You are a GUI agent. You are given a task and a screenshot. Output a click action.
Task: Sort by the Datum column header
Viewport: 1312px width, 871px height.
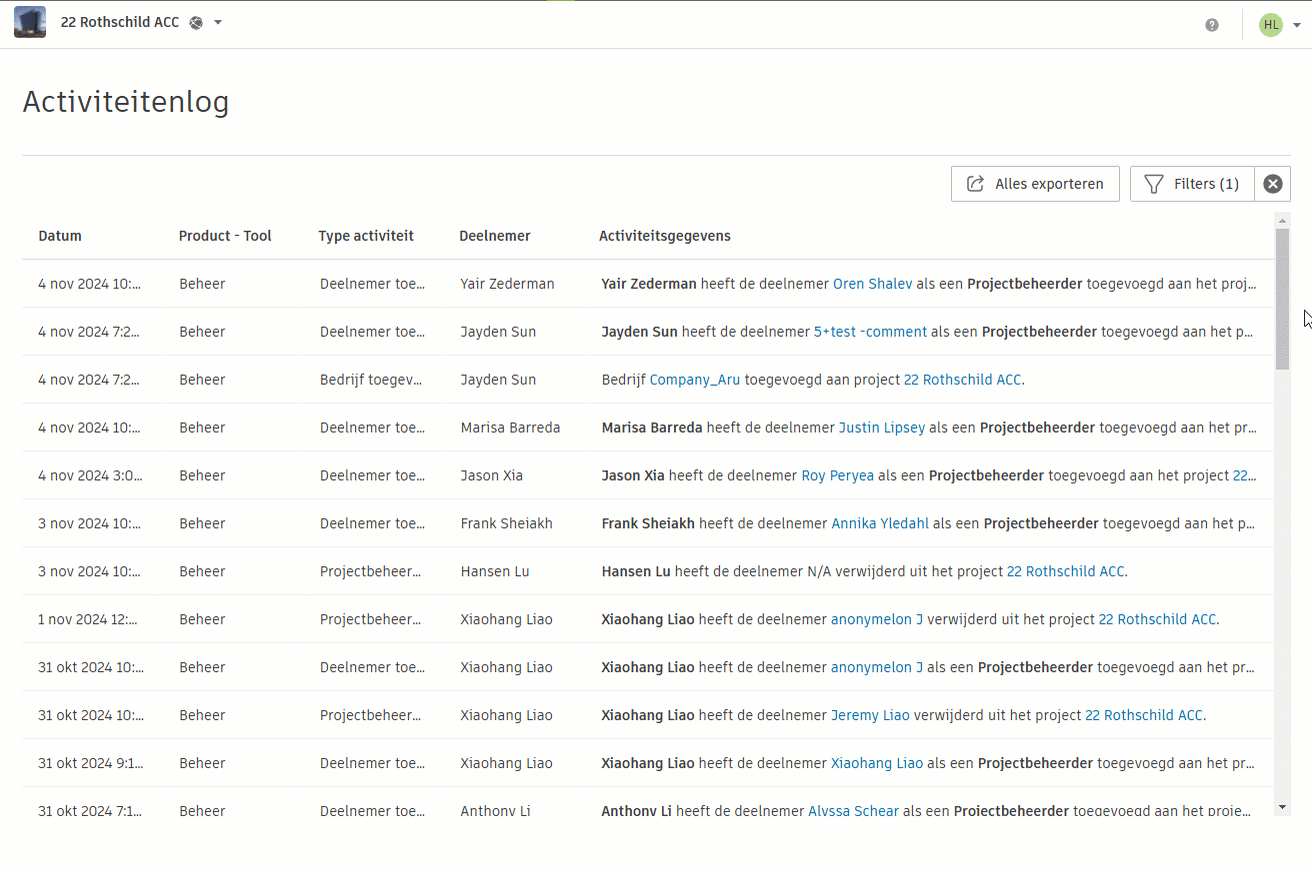point(60,236)
